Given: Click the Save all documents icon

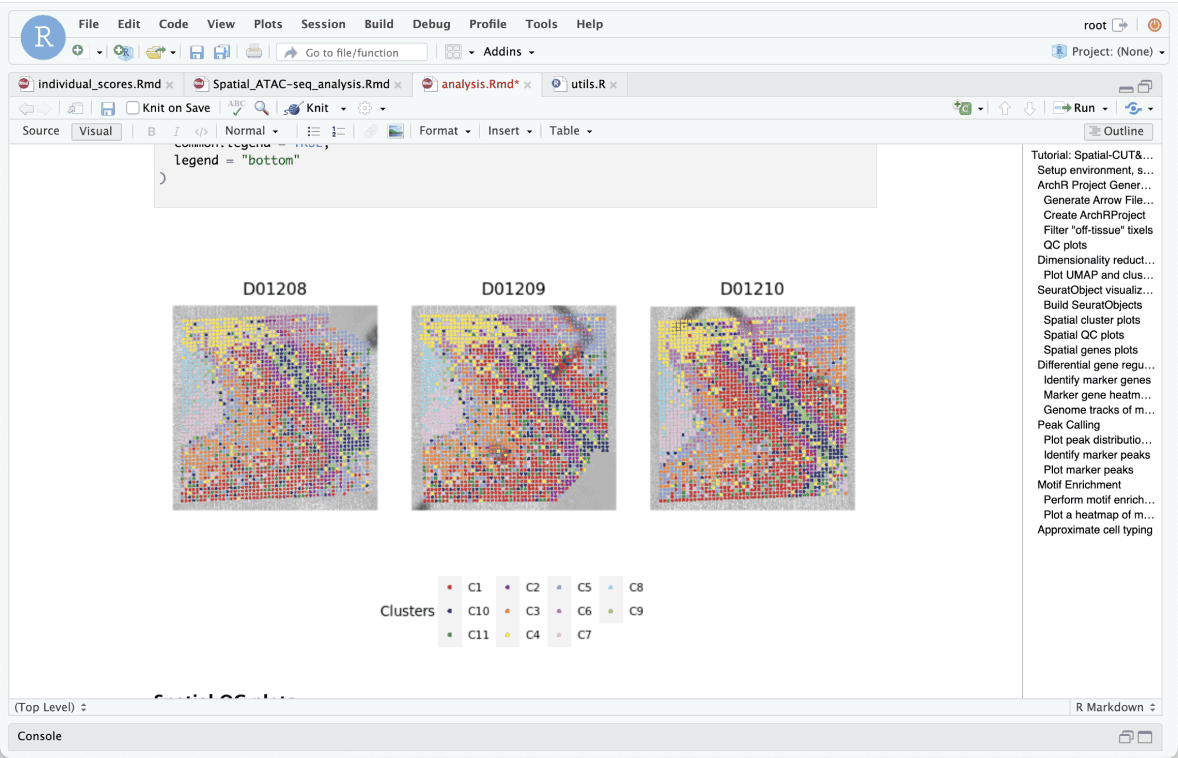Looking at the screenshot, I should point(221,52).
